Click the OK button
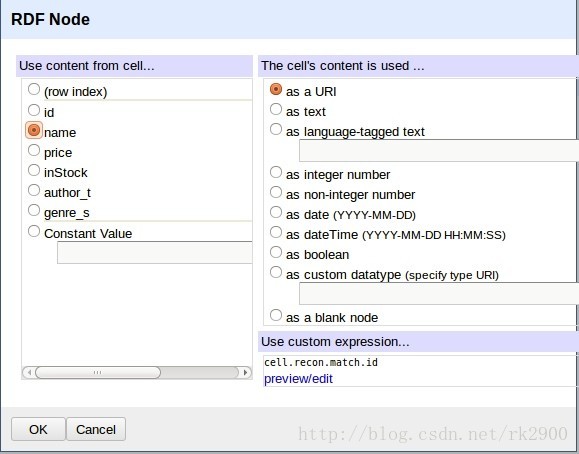The image size is (579, 454). (38, 429)
